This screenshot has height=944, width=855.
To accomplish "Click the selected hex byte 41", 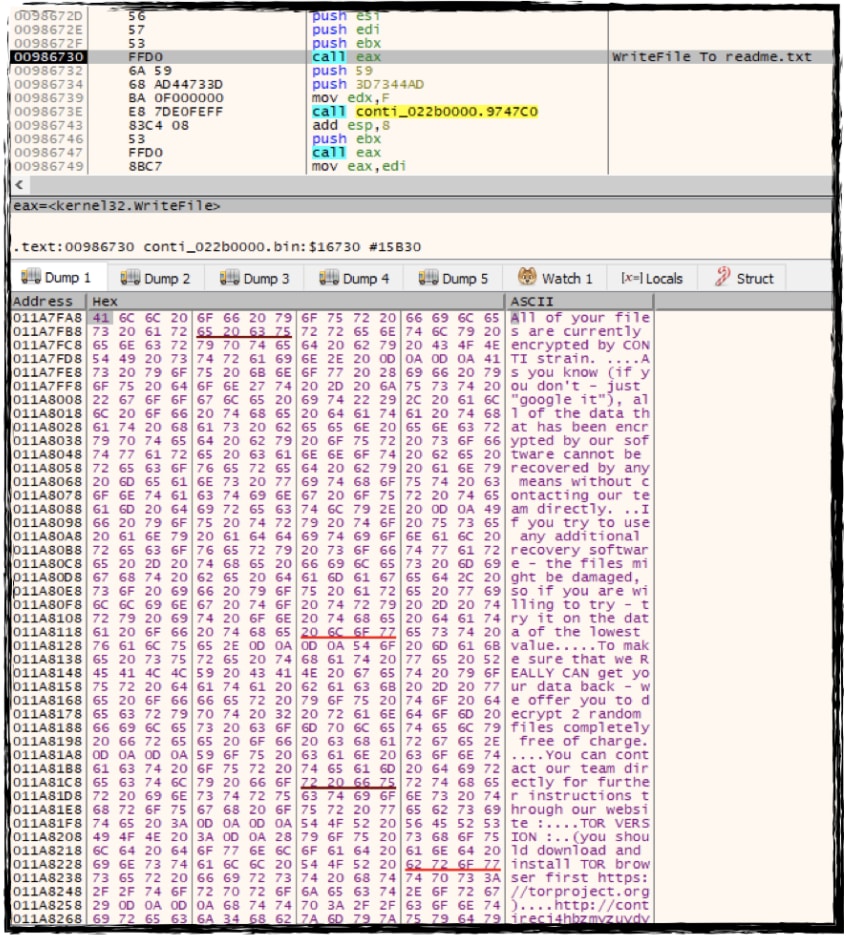I will click(101, 317).
